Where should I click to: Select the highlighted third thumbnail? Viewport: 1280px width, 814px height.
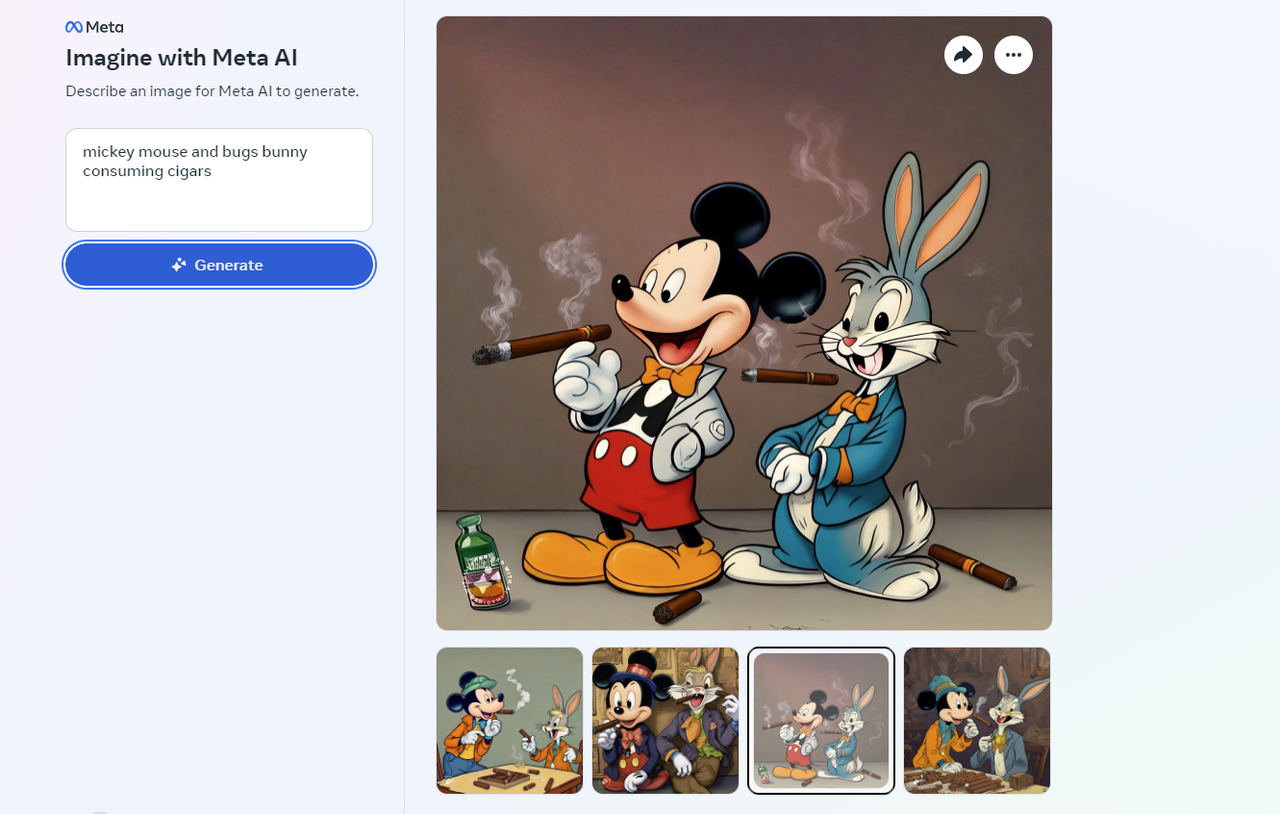(821, 720)
